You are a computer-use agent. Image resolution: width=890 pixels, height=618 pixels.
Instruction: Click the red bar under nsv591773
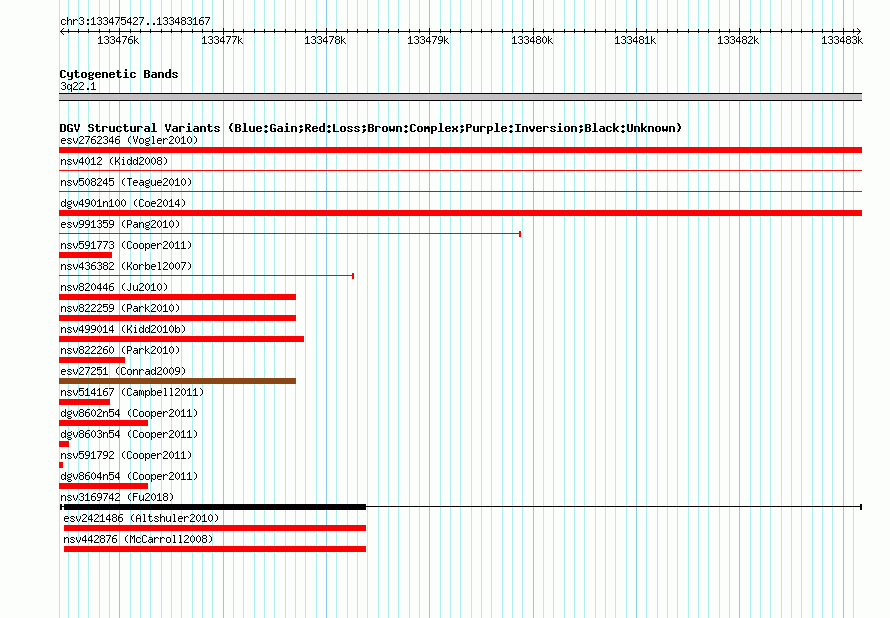(86, 255)
